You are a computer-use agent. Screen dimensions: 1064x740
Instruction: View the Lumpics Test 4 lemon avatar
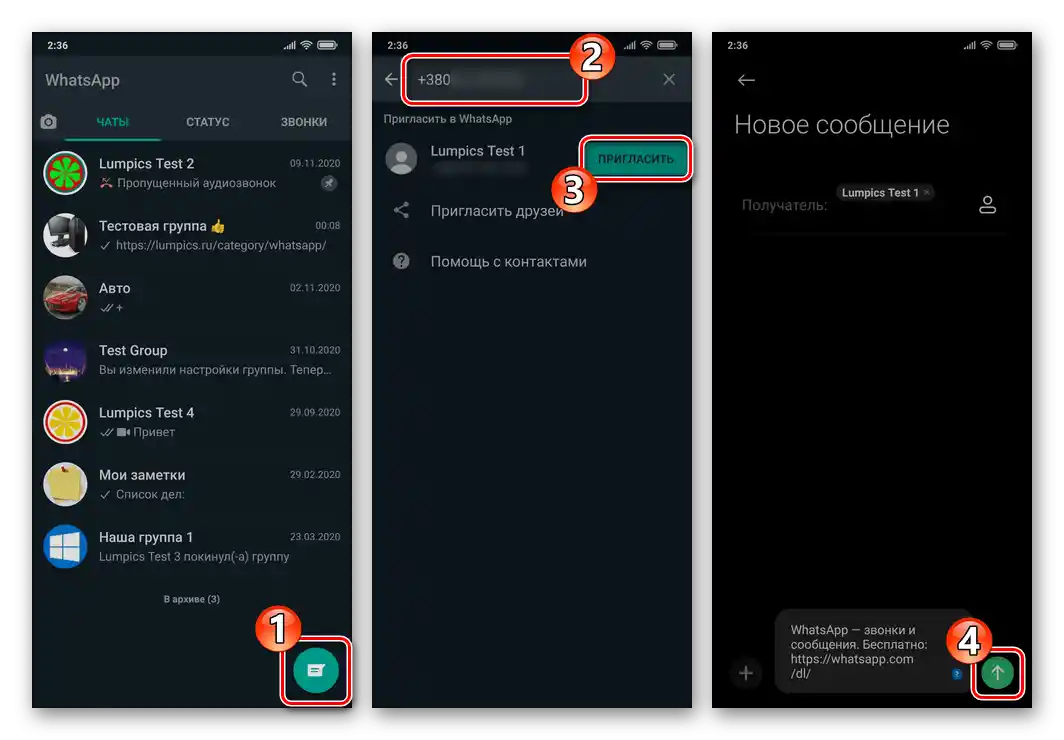(65, 422)
